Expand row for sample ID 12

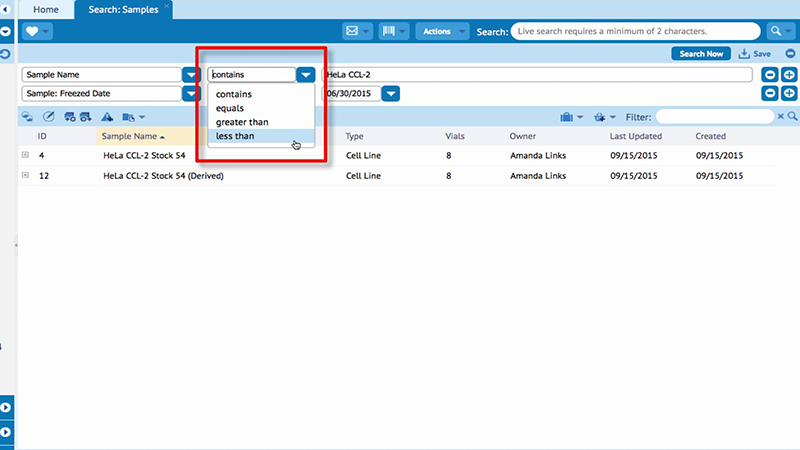click(x=25, y=176)
